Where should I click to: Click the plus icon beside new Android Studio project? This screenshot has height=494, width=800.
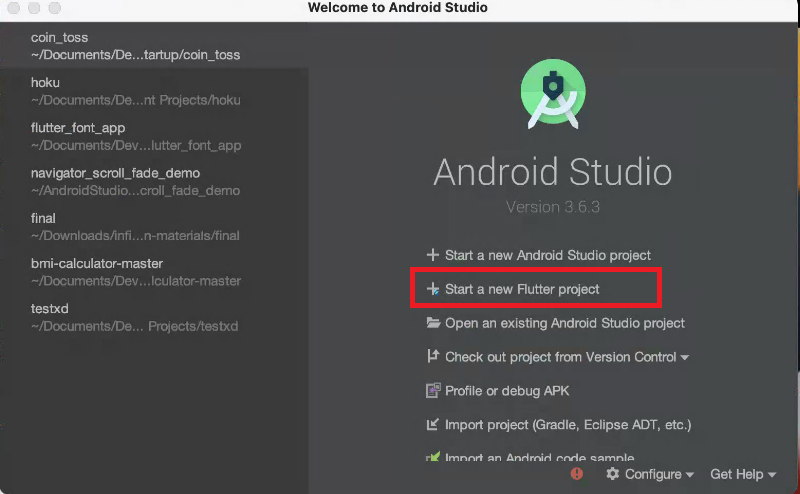433,255
